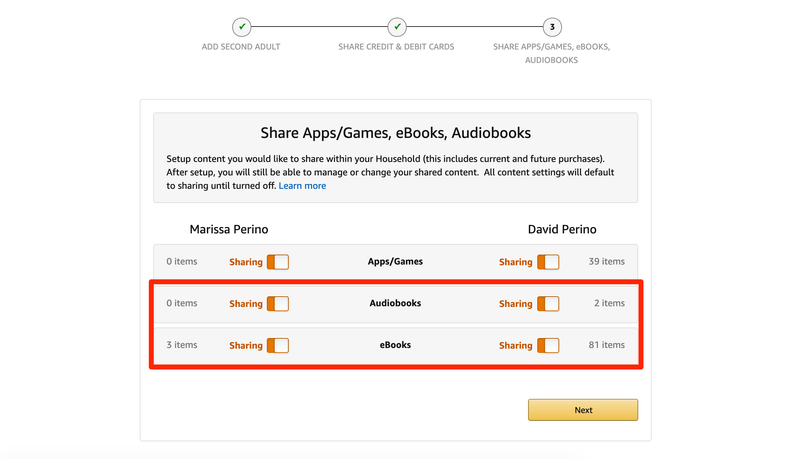Click the Share Credit & Debit Cards checkmark icon
Image resolution: width=790 pixels, height=459 pixels.
[x=397, y=27]
